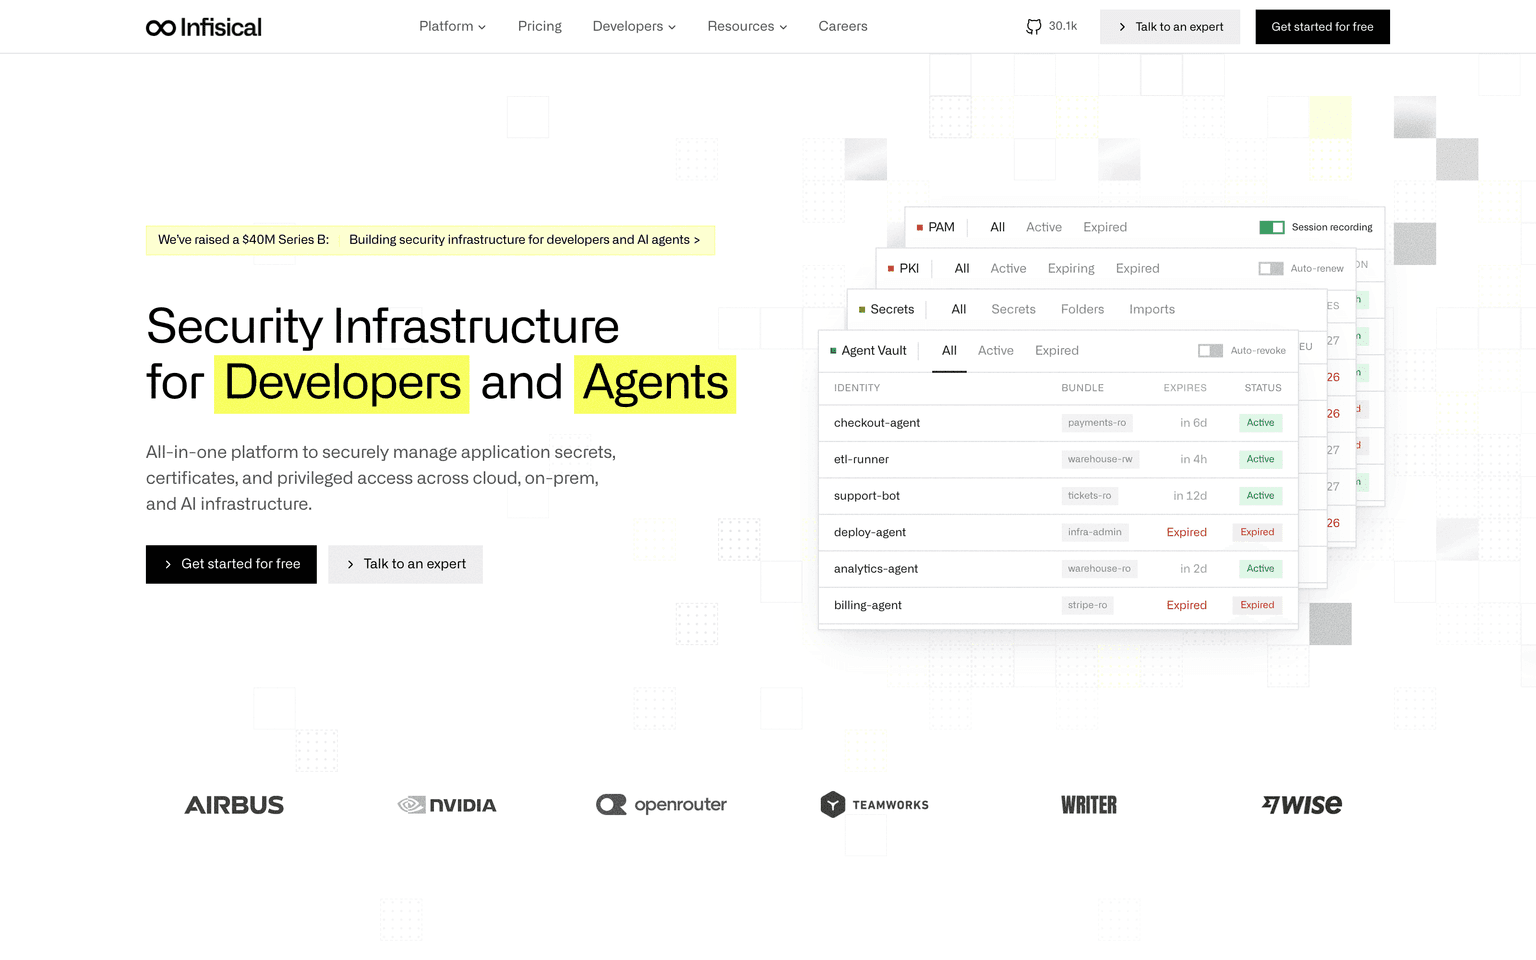Click the openrouter logo

tap(661, 805)
